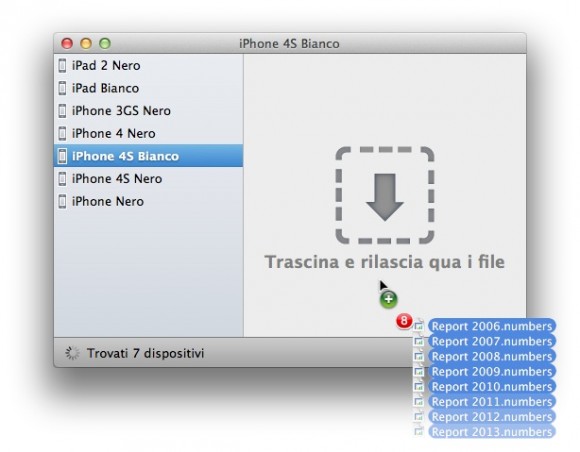Choose iPhone Nero from sidebar

click(x=149, y=201)
